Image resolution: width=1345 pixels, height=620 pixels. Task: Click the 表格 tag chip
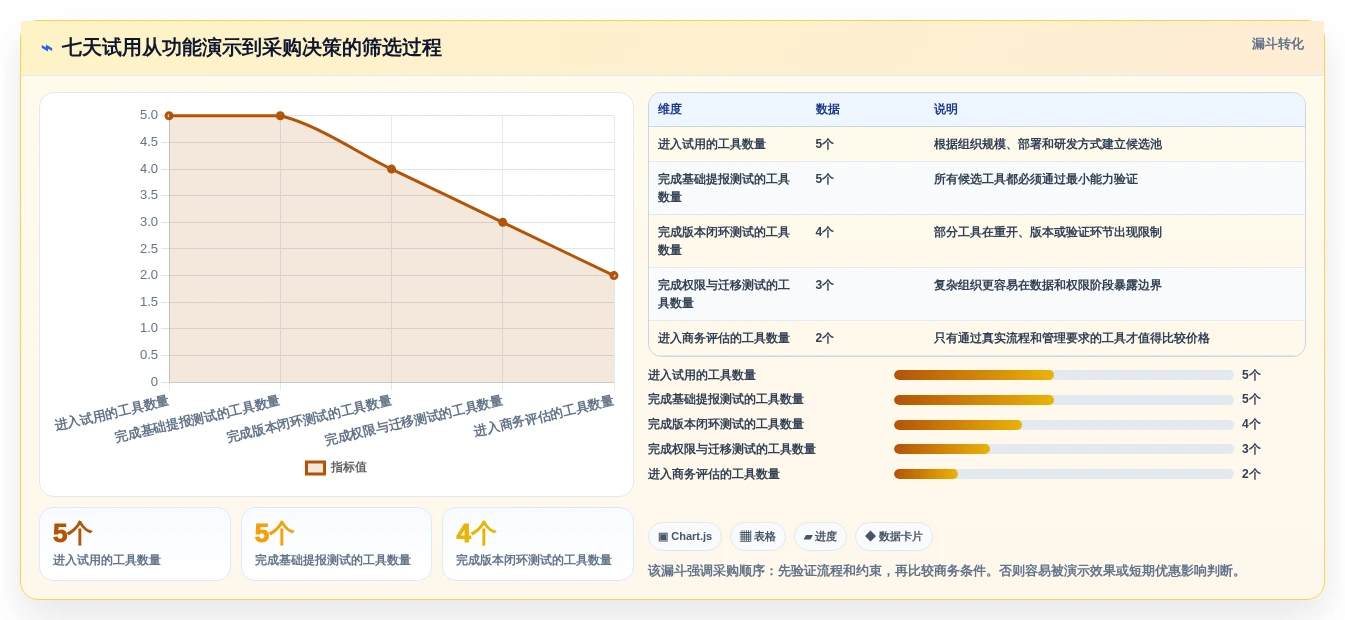758,537
